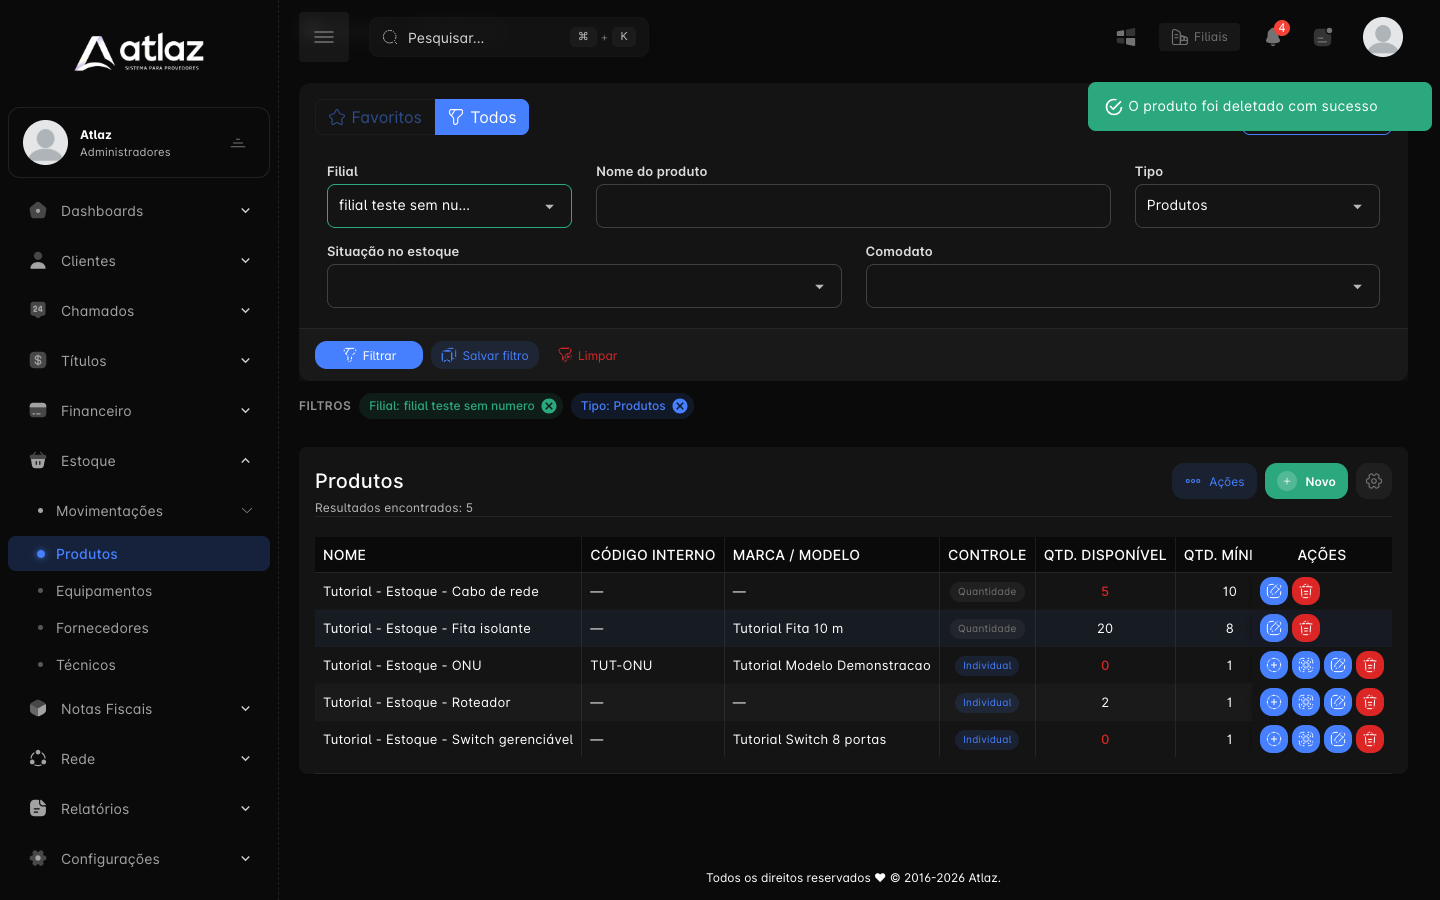
Task: Open the Situação no estoque dropdown
Action: pyautogui.click(x=584, y=286)
